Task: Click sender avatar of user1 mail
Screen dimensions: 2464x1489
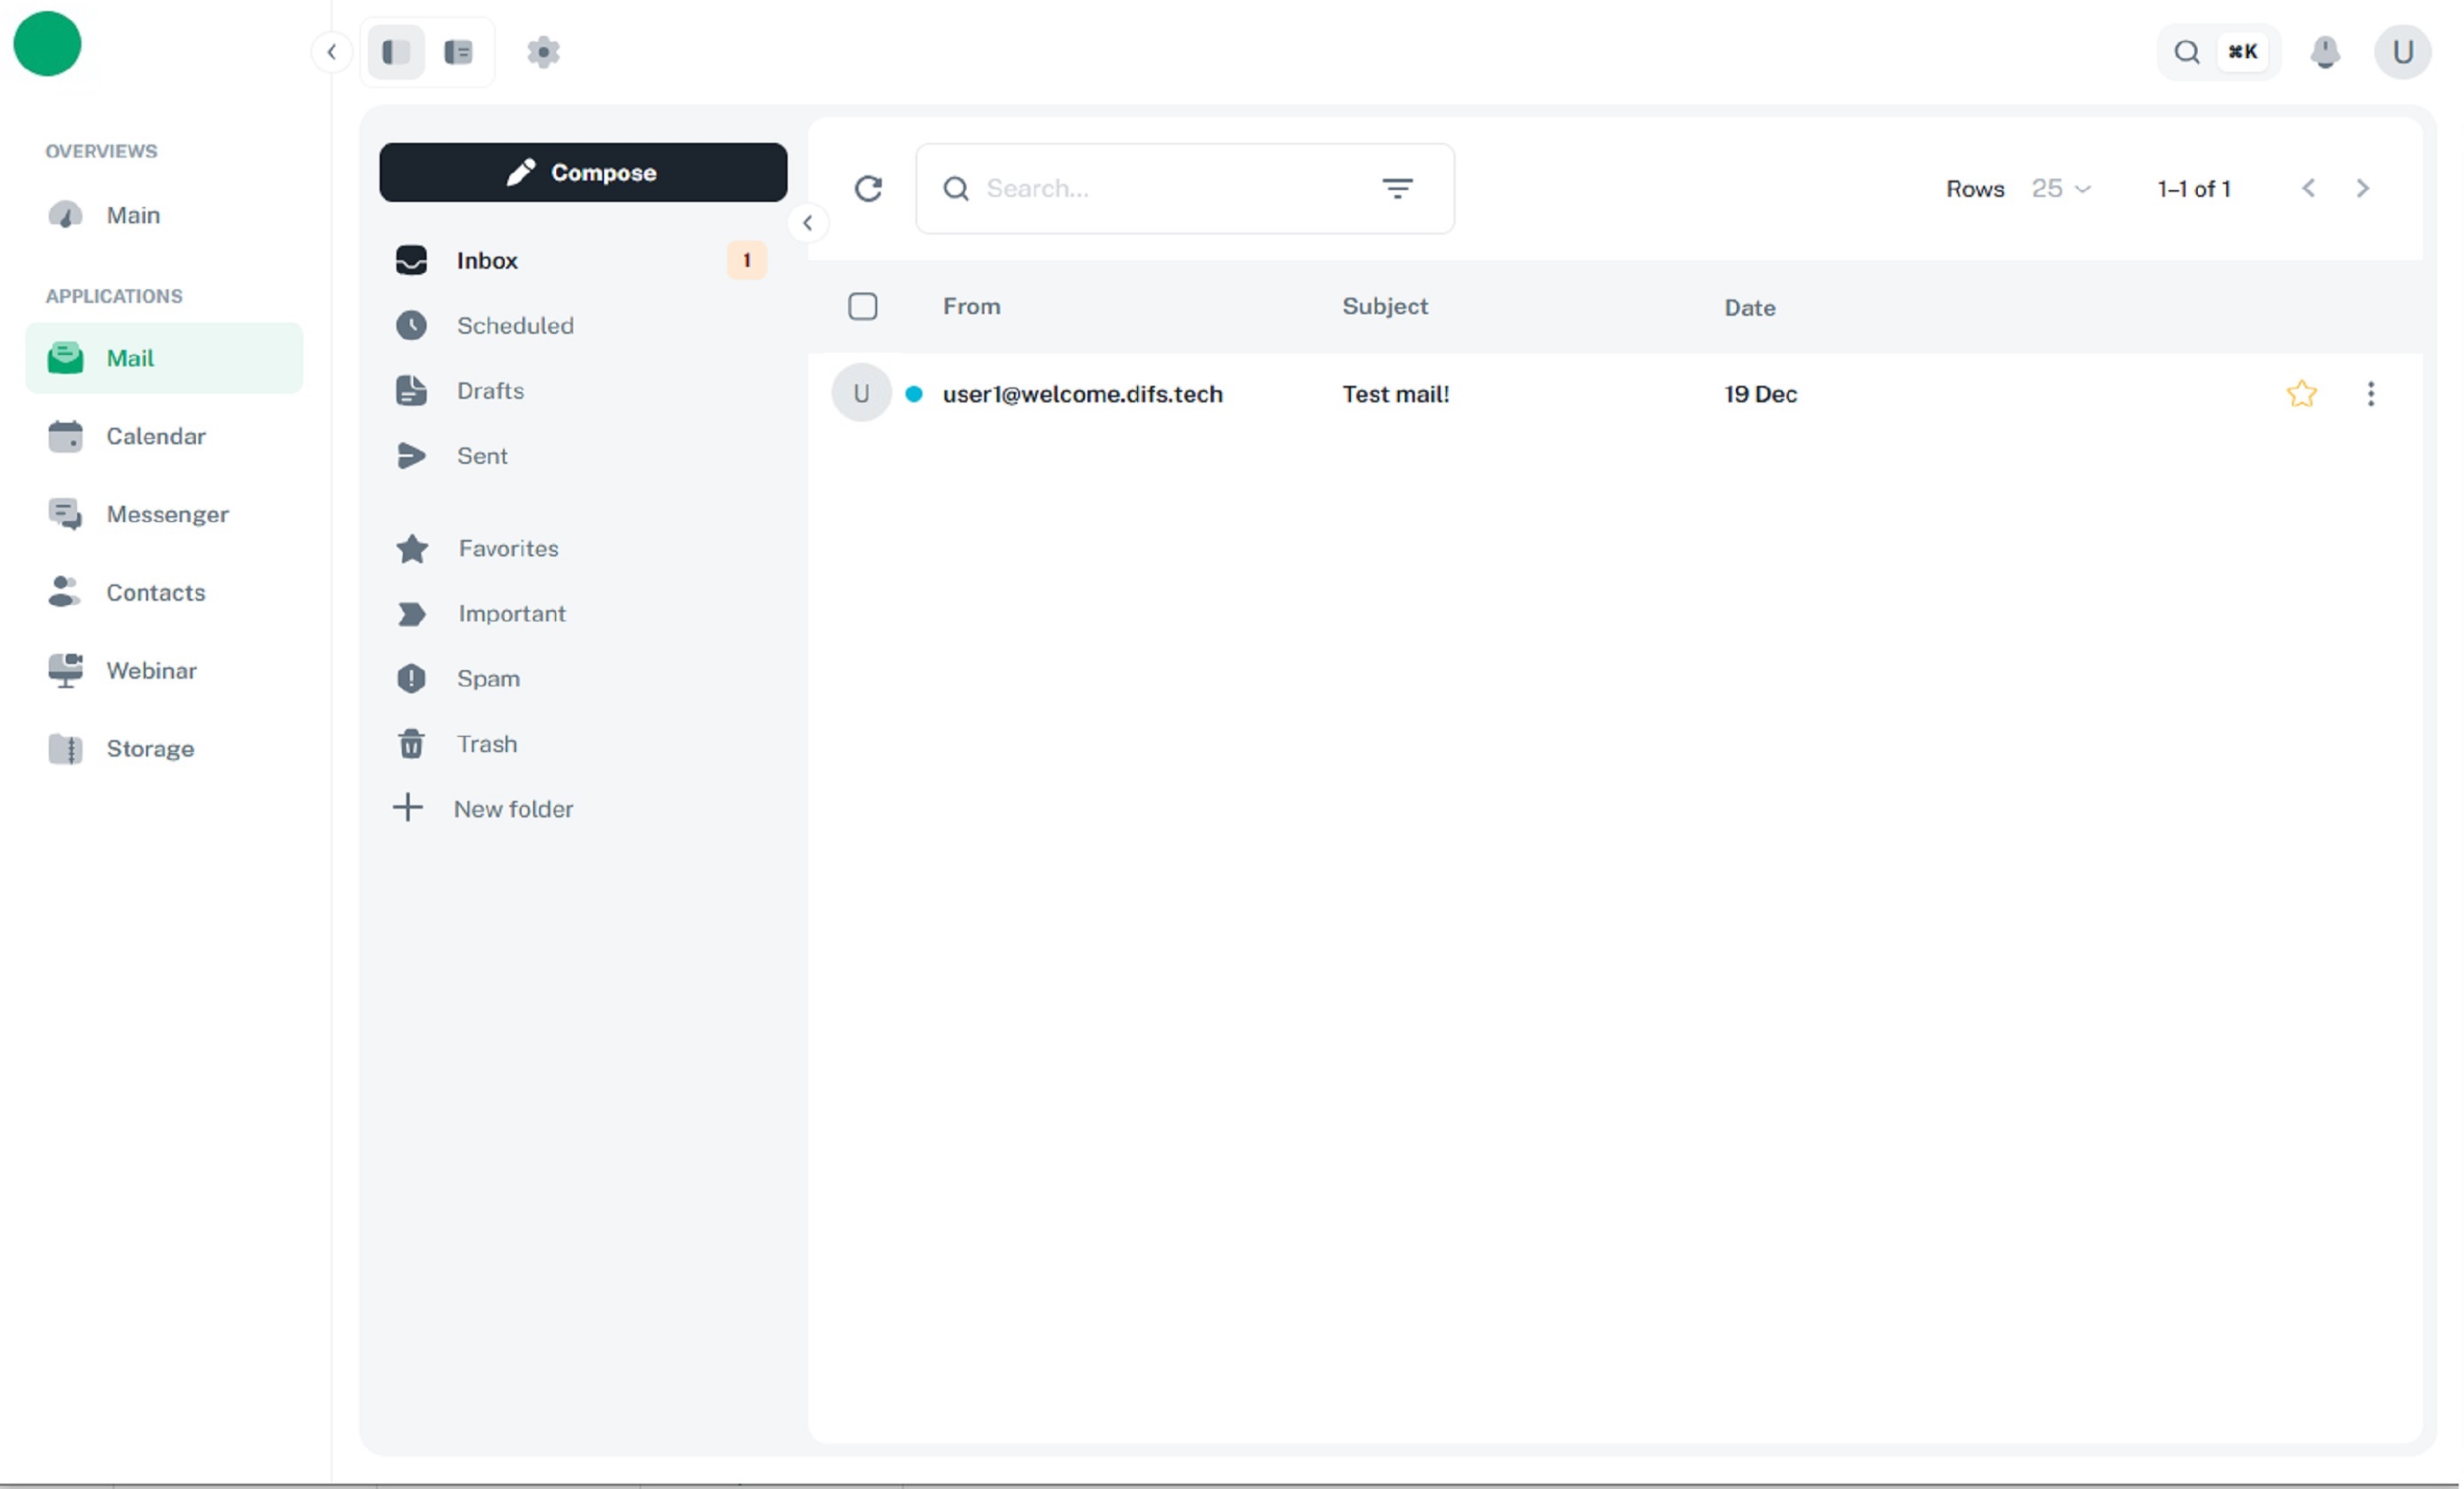Action: point(861,393)
